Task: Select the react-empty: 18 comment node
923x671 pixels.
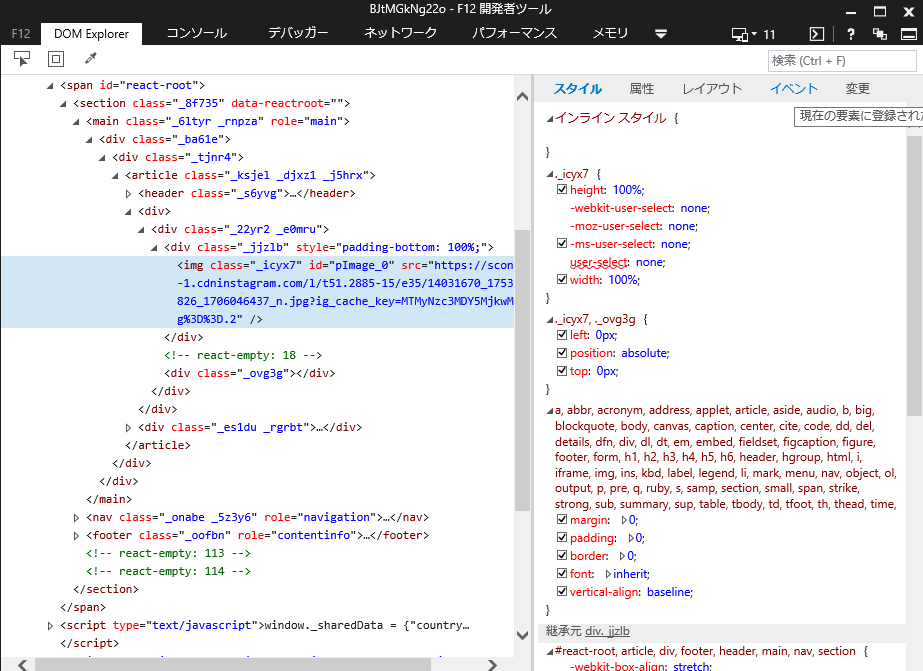Action: [x=243, y=355]
